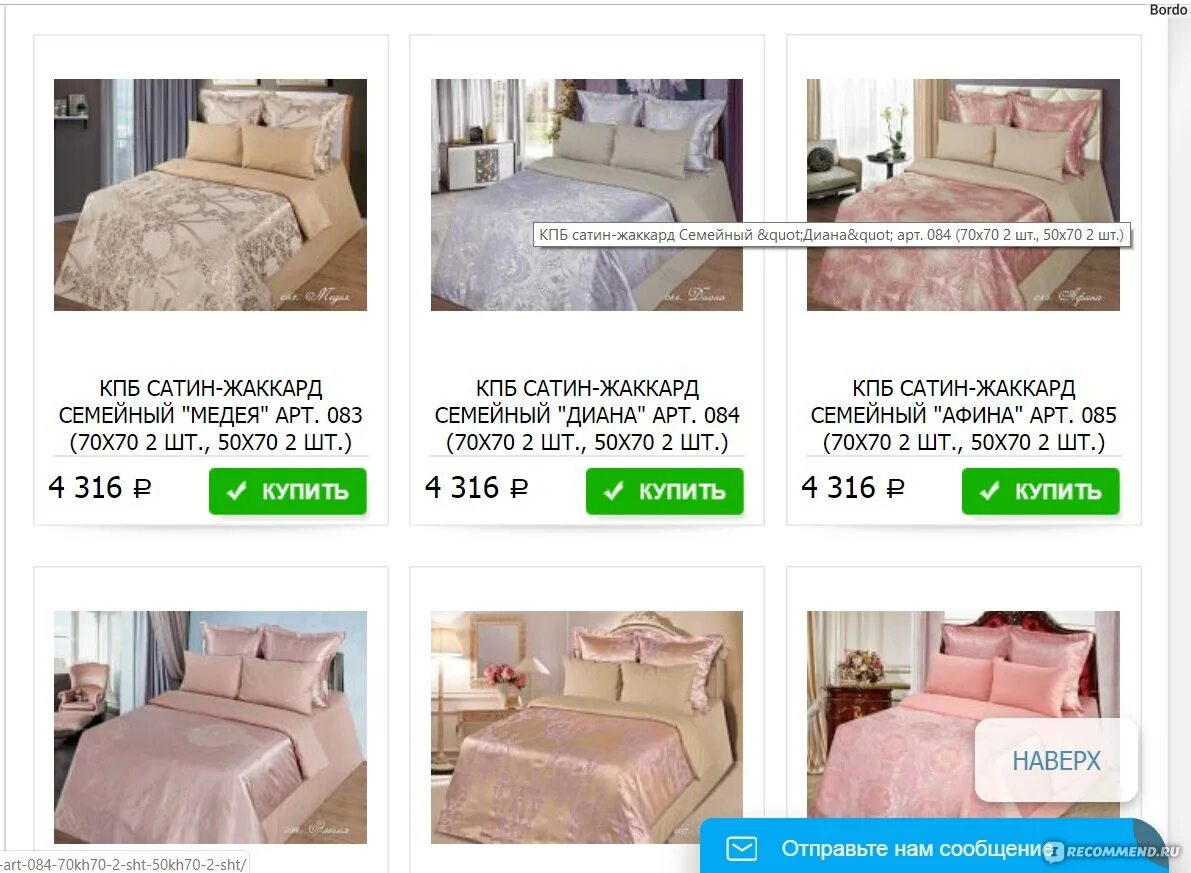Click the 4 316 ₽ price of Медея set
The width and height of the screenshot is (1191, 873).
pos(100,488)
